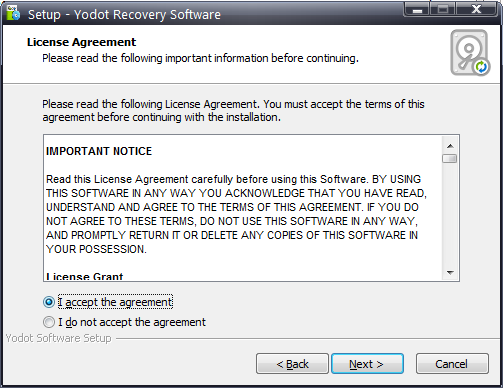Click the Next > button

coord(367,364)
